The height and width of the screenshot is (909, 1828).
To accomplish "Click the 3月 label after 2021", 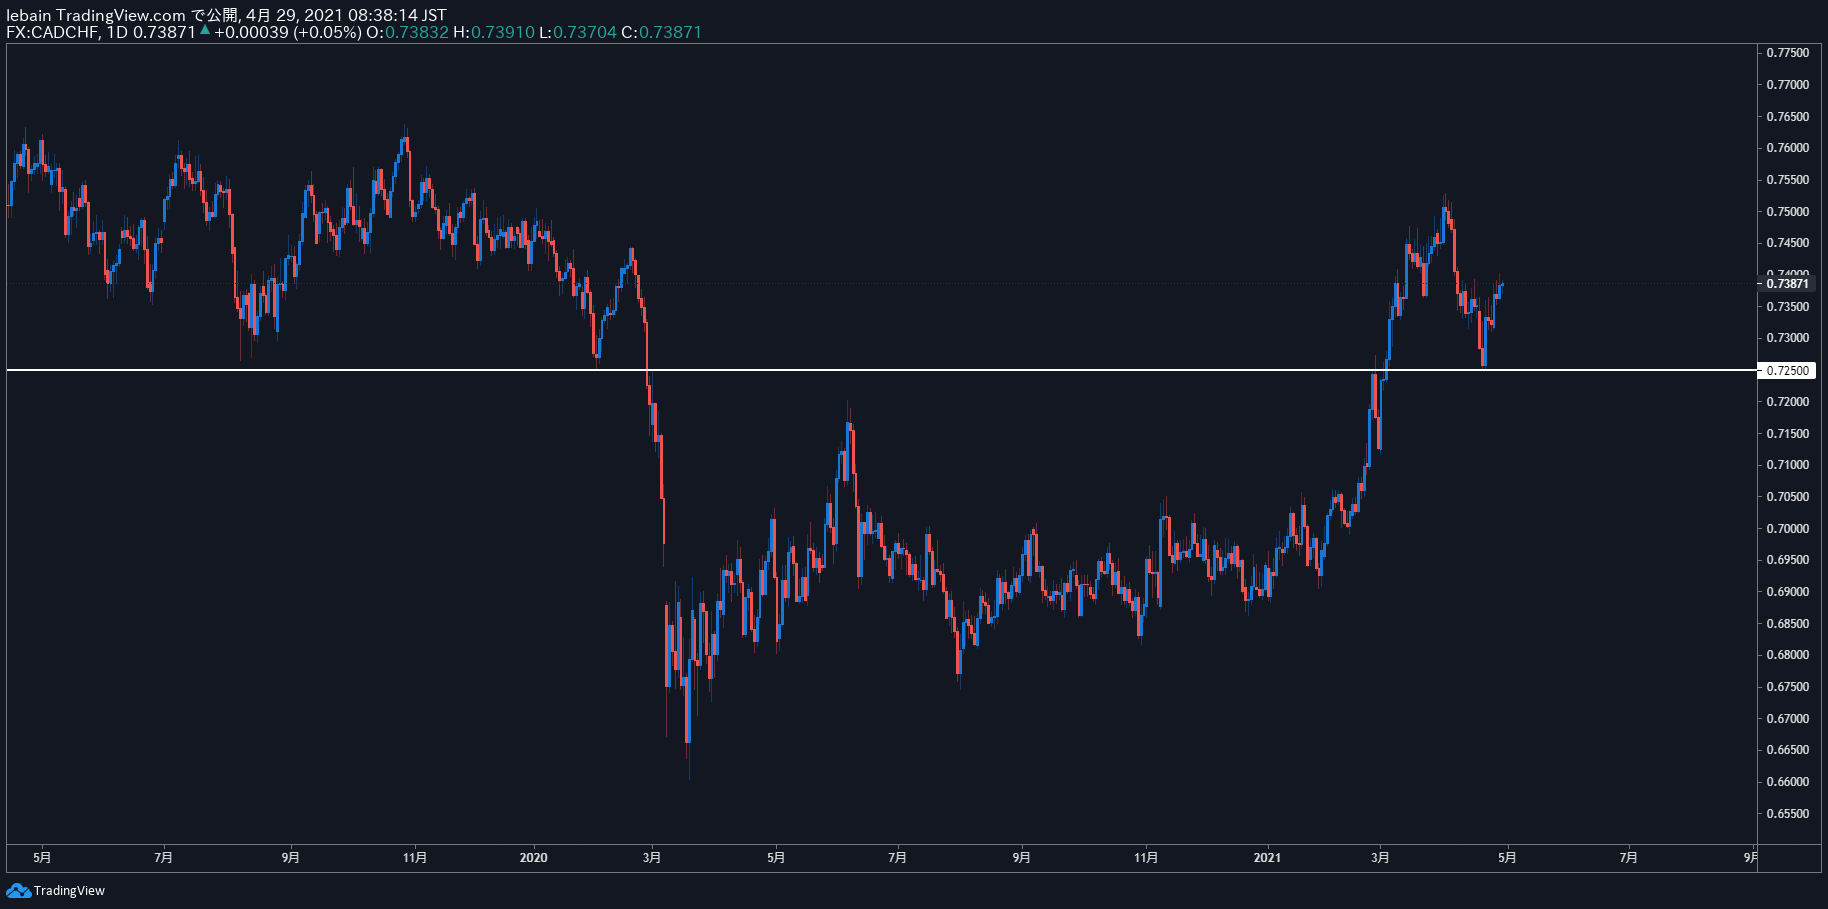I will point(1380,857).
